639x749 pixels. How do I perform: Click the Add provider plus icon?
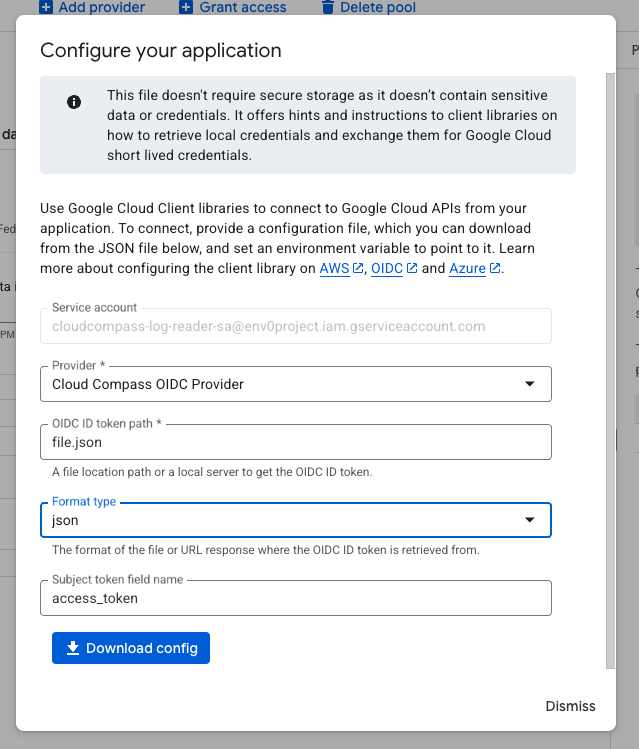point(46,7)
